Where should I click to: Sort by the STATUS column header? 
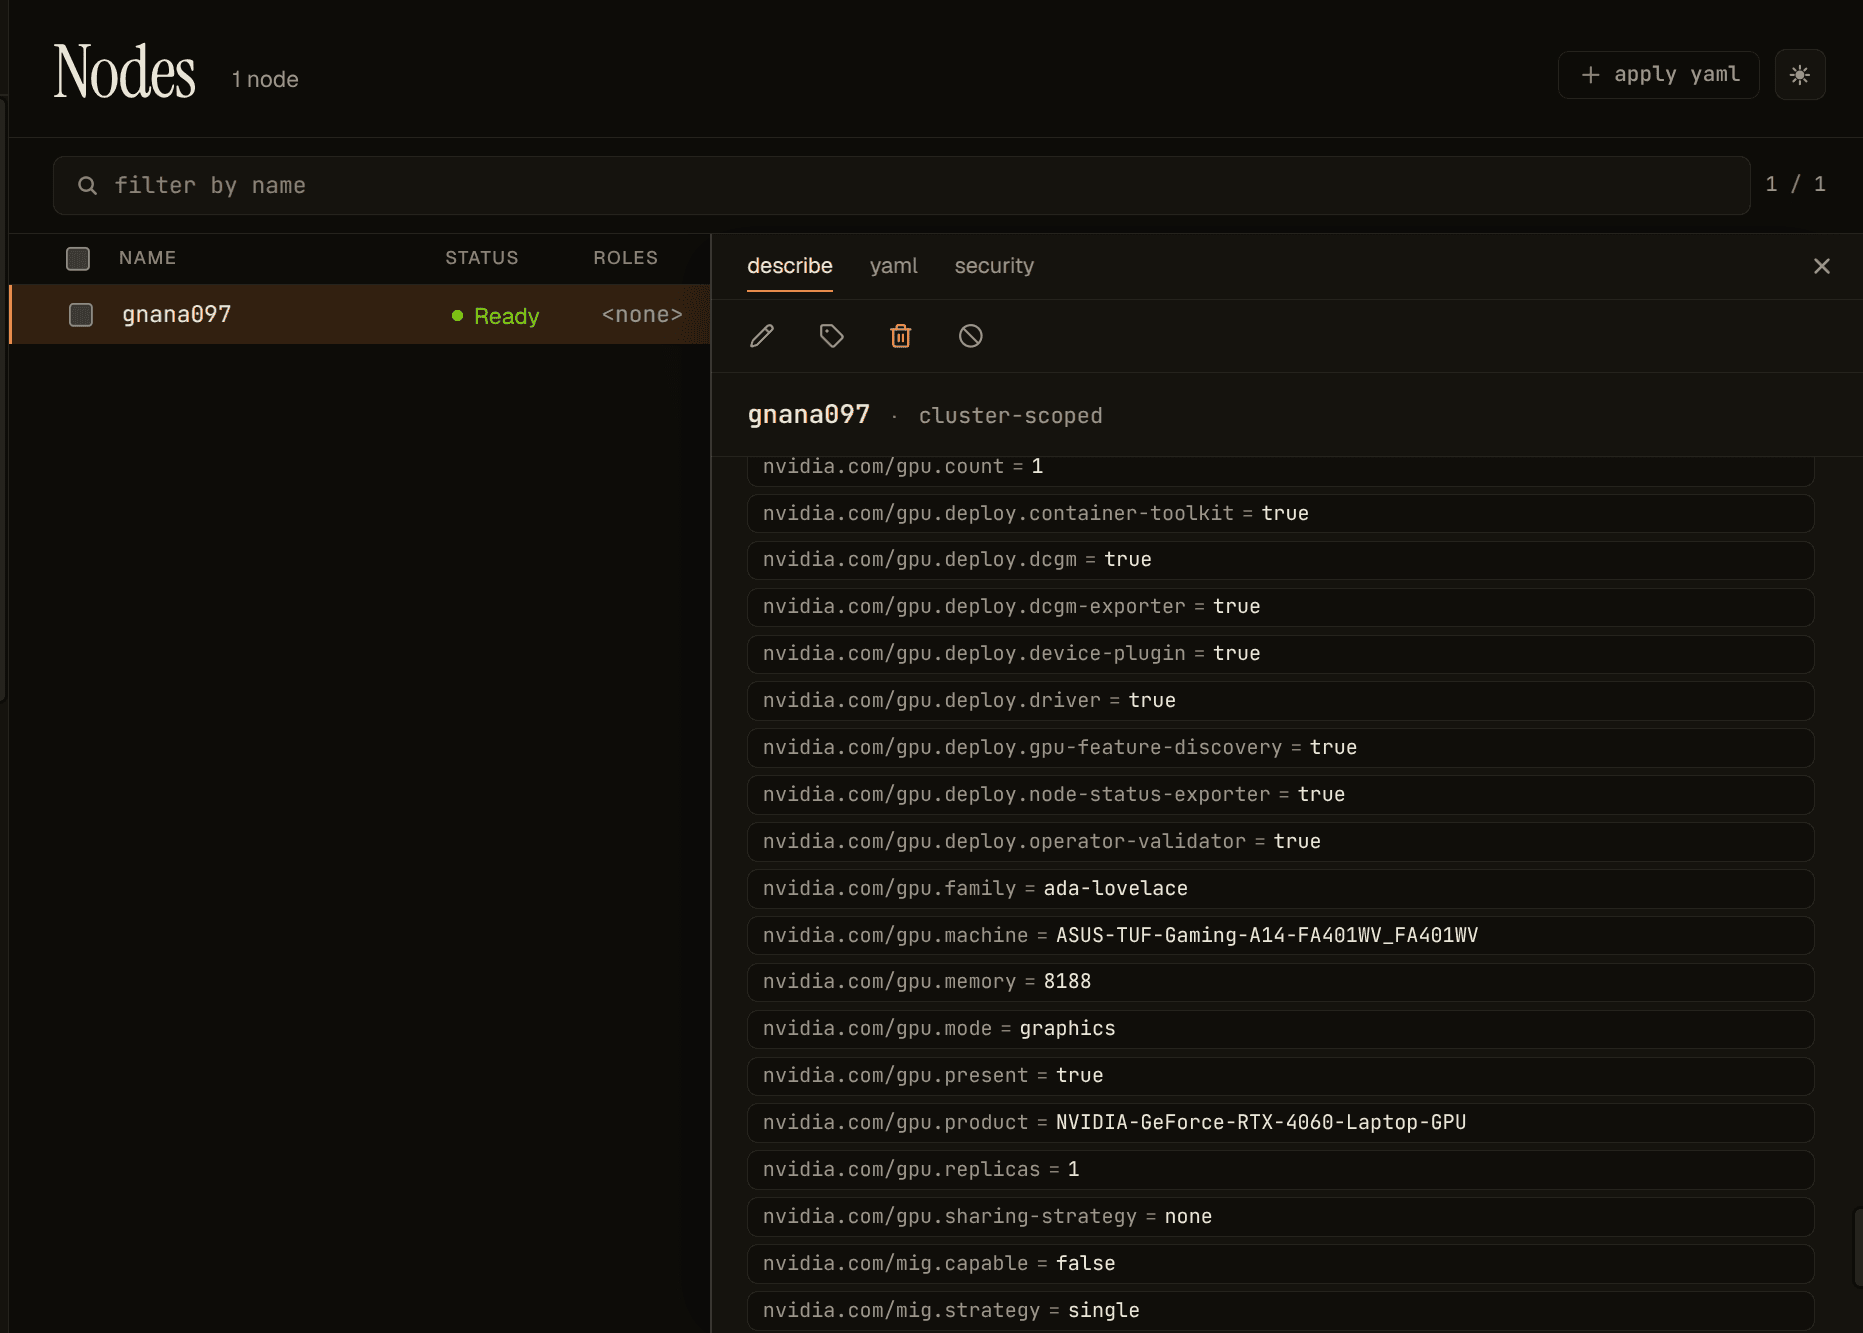(482, 258)
